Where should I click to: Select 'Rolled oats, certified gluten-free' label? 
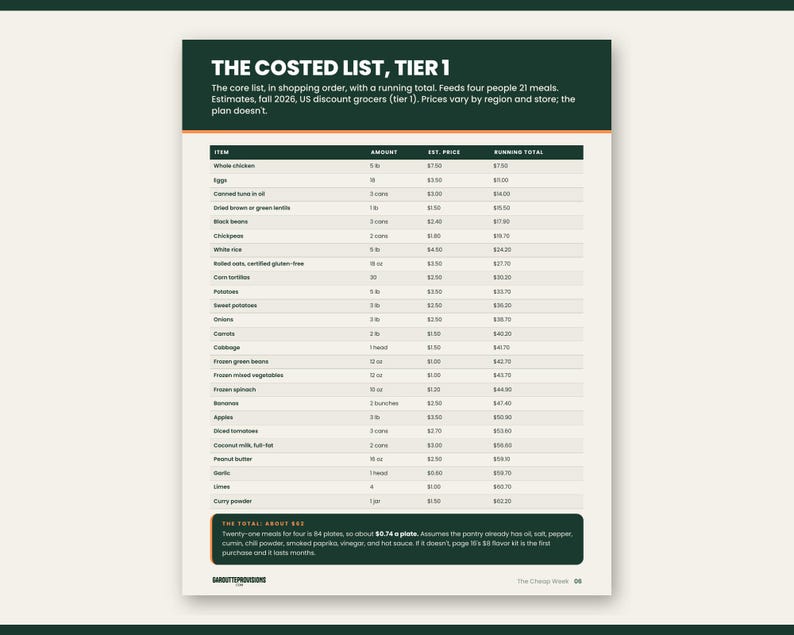coord(259,264)
